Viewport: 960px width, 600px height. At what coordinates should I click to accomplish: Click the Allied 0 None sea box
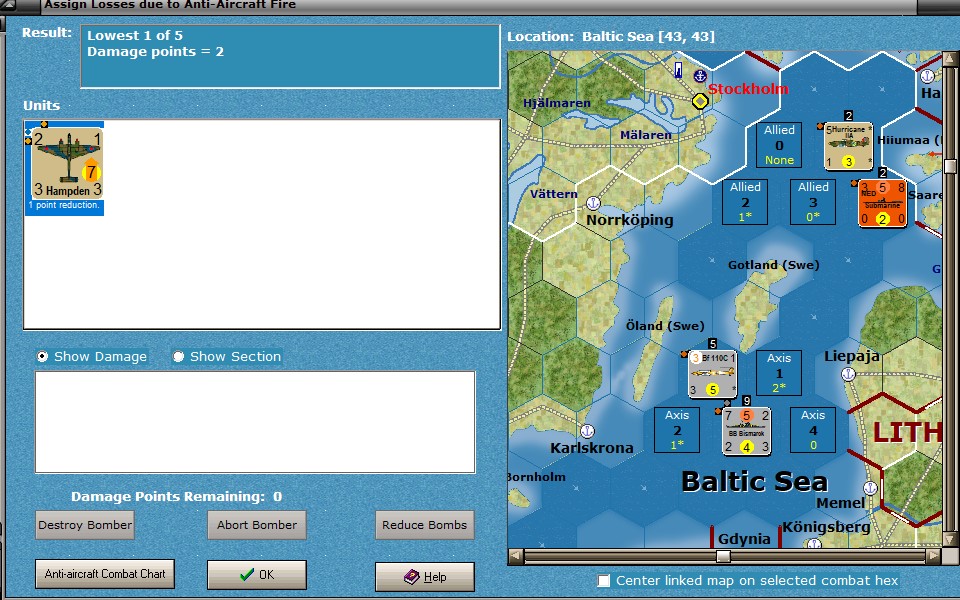pos(779,144)
